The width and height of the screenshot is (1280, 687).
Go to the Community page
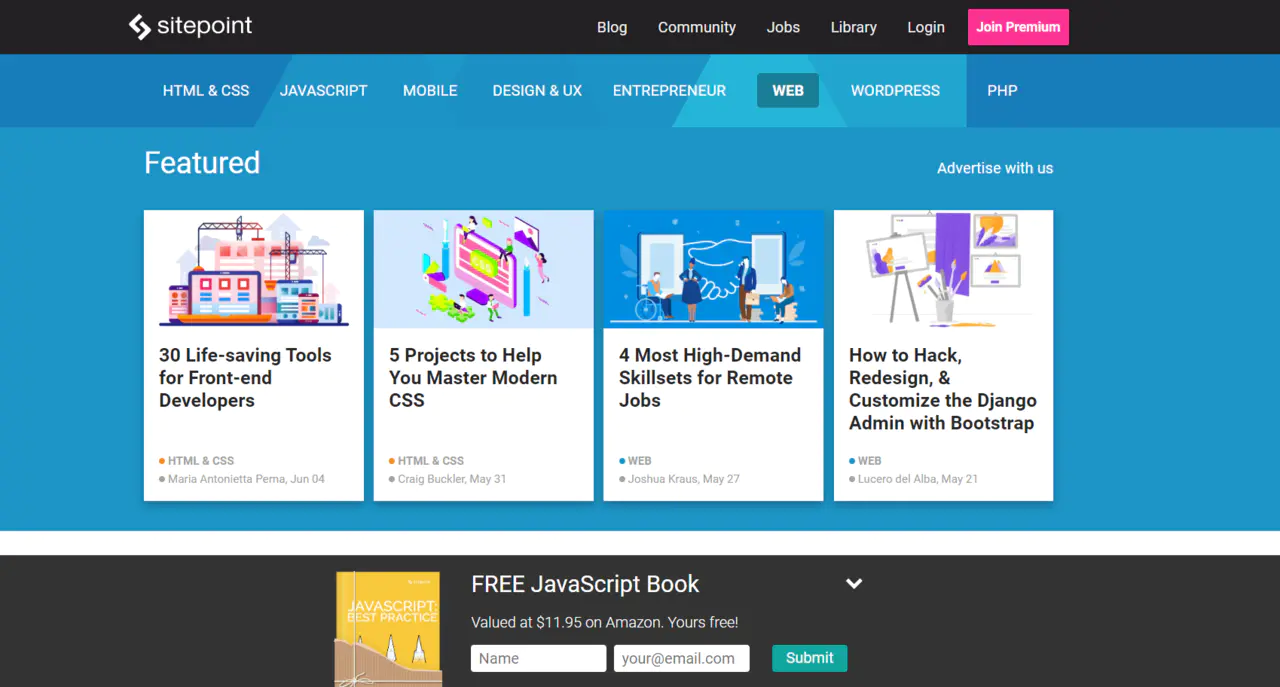[x=697, y=27]
